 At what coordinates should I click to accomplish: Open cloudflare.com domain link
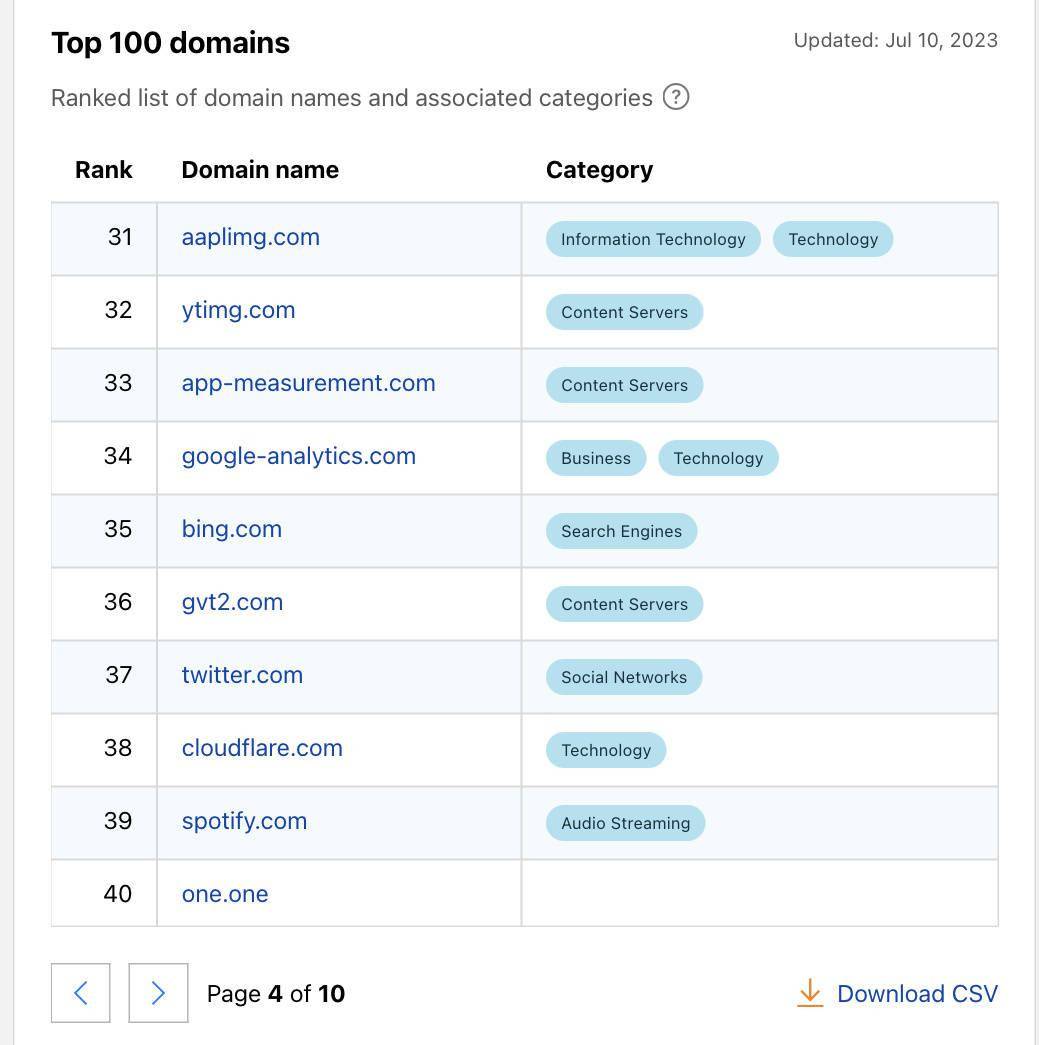[262, 748]
